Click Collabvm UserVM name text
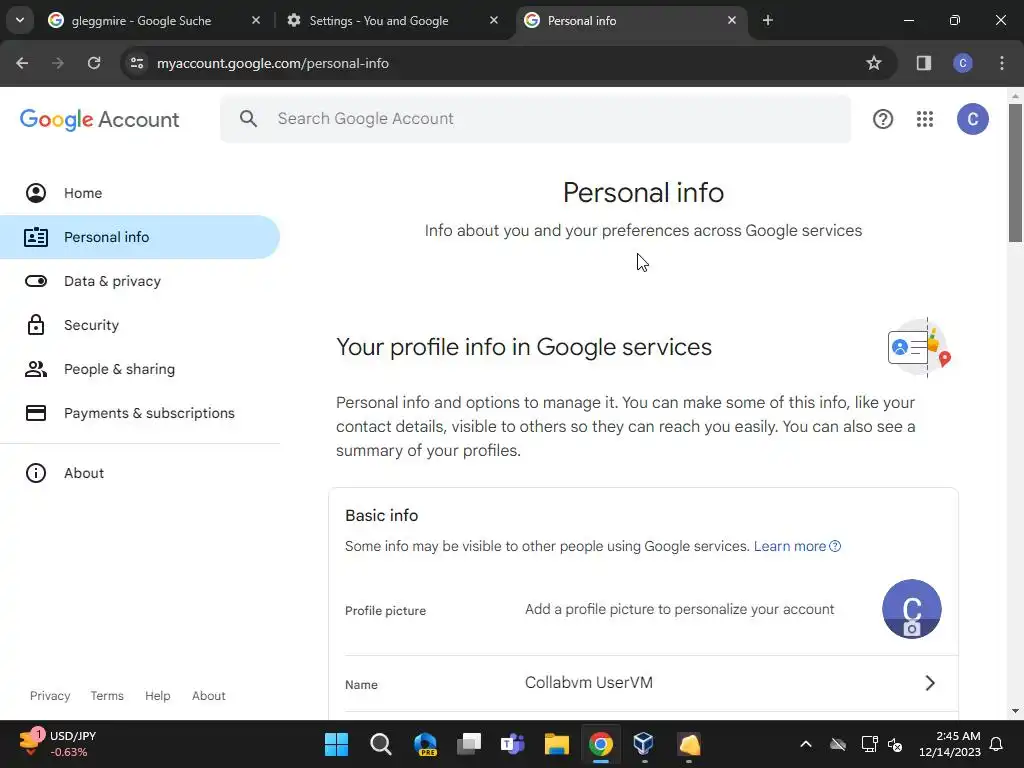Image resolution: width=1024 pixels, height=768 pixels. coord(588,682)
